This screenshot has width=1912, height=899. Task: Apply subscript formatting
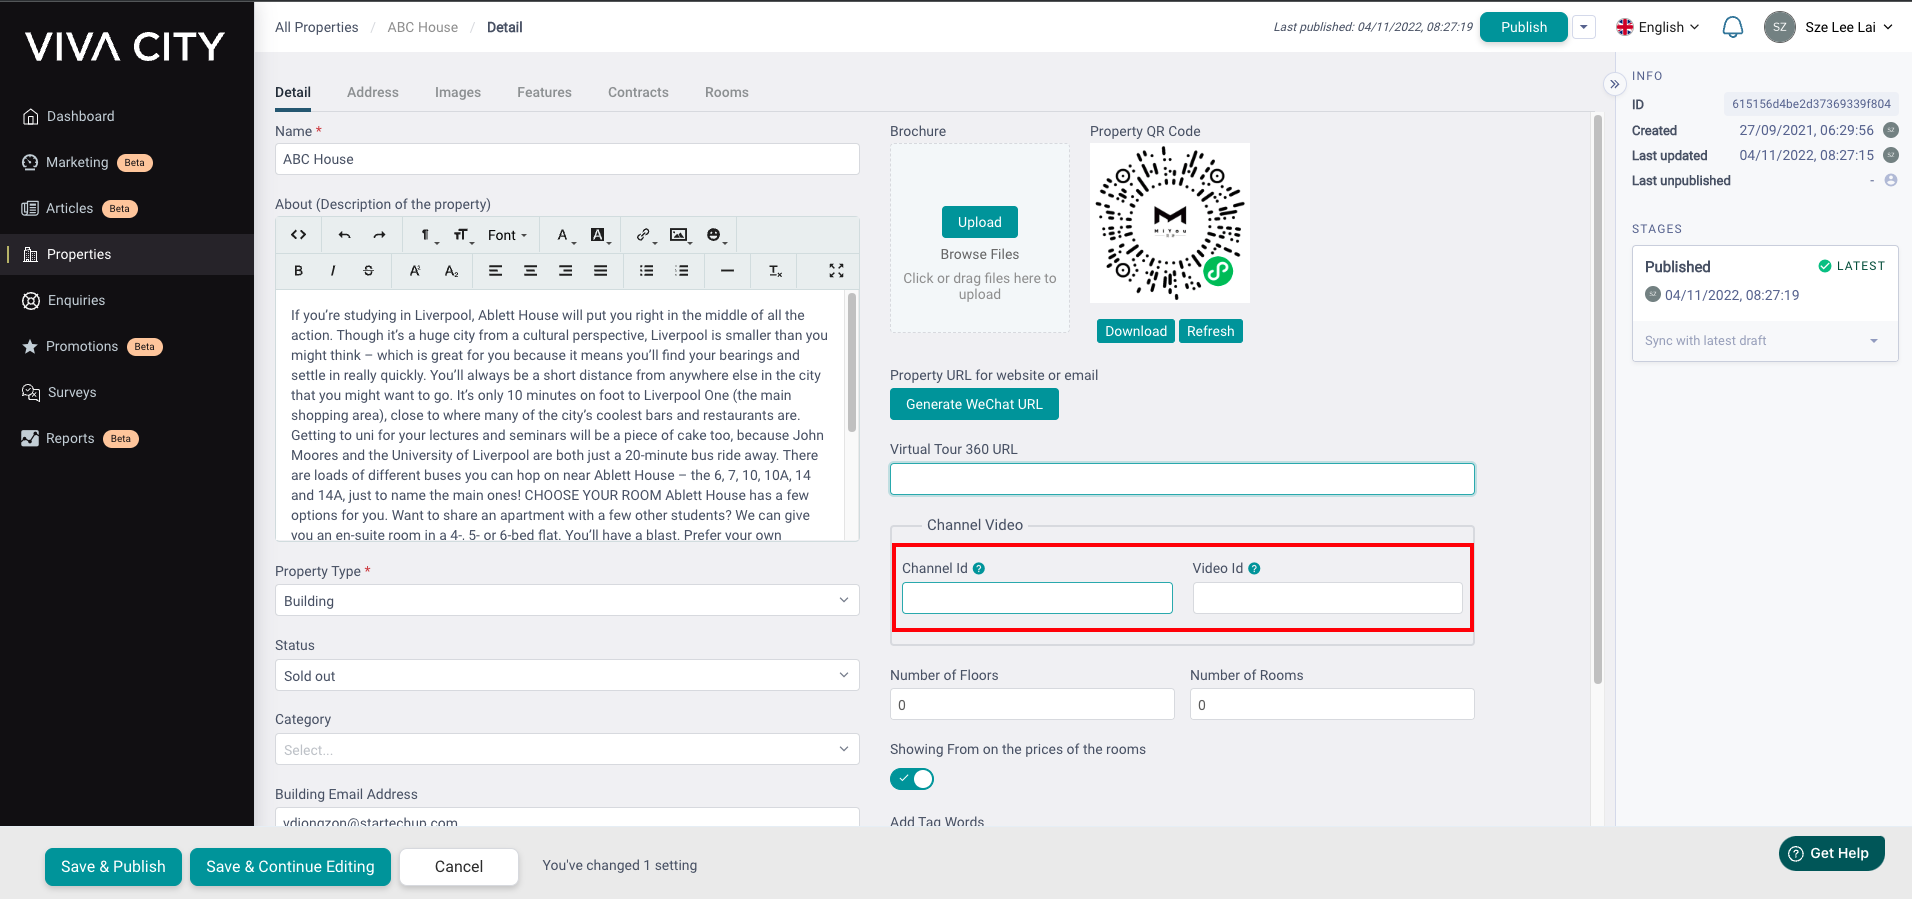[451, 271]
